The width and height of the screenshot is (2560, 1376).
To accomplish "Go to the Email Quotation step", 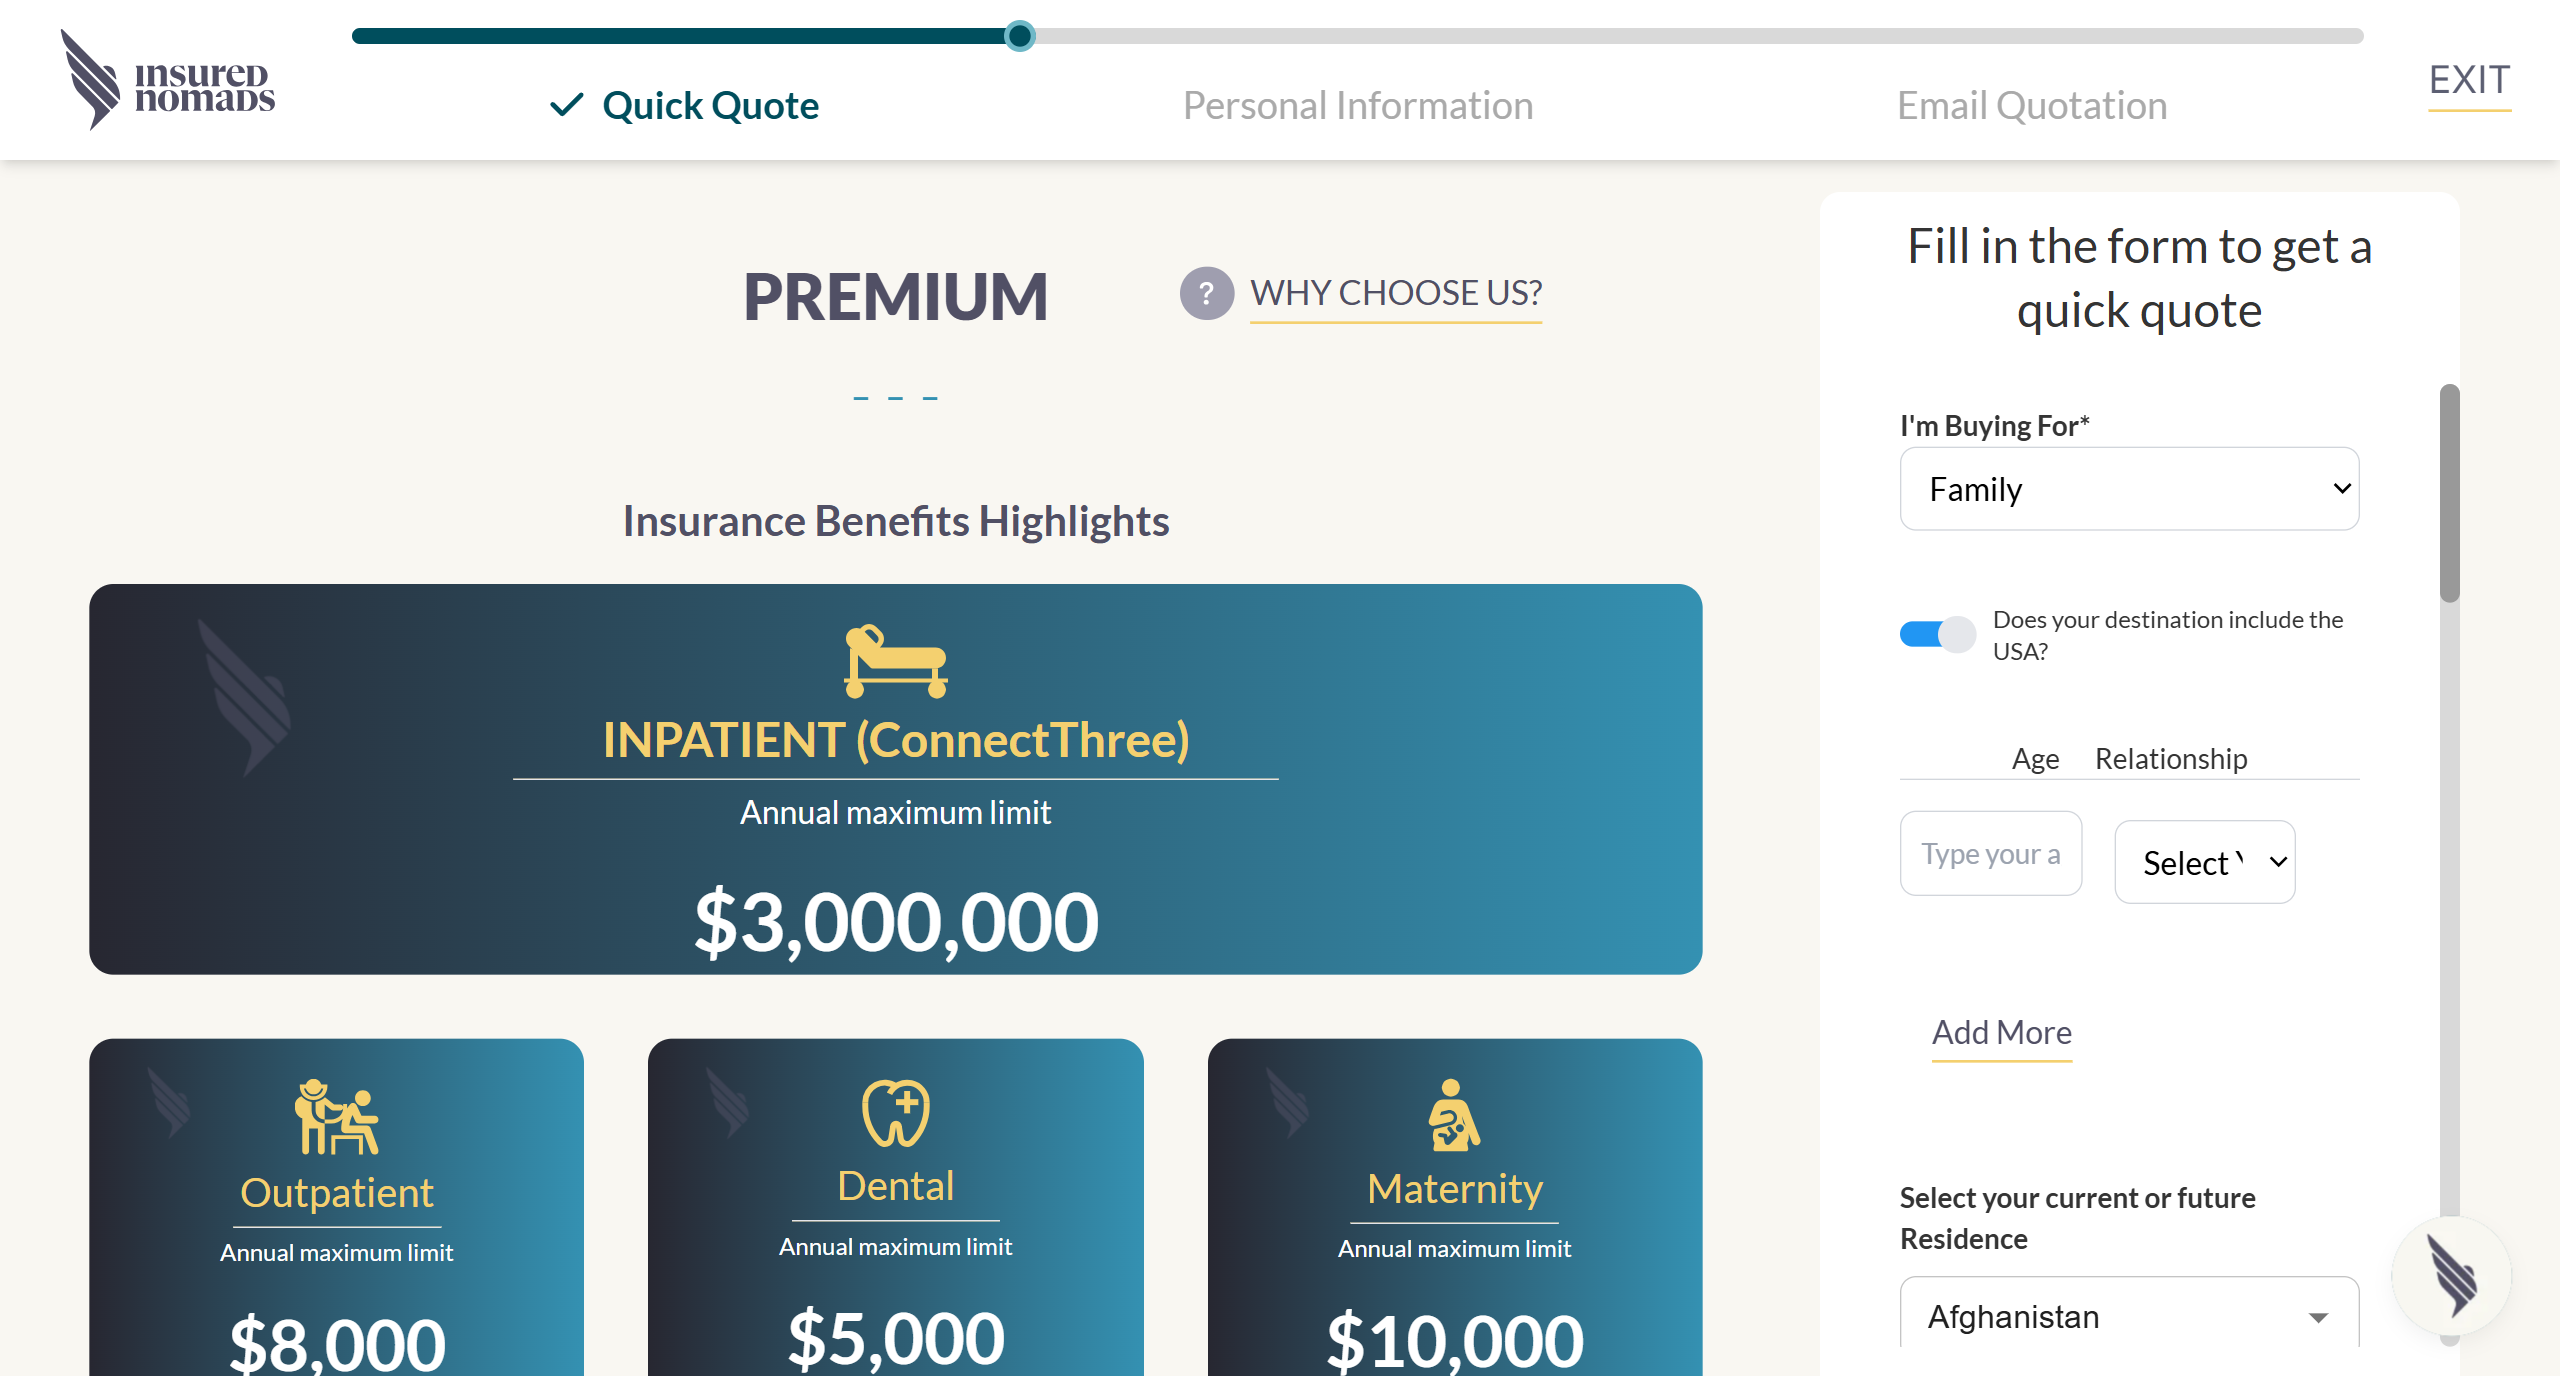I will 2031,106.
